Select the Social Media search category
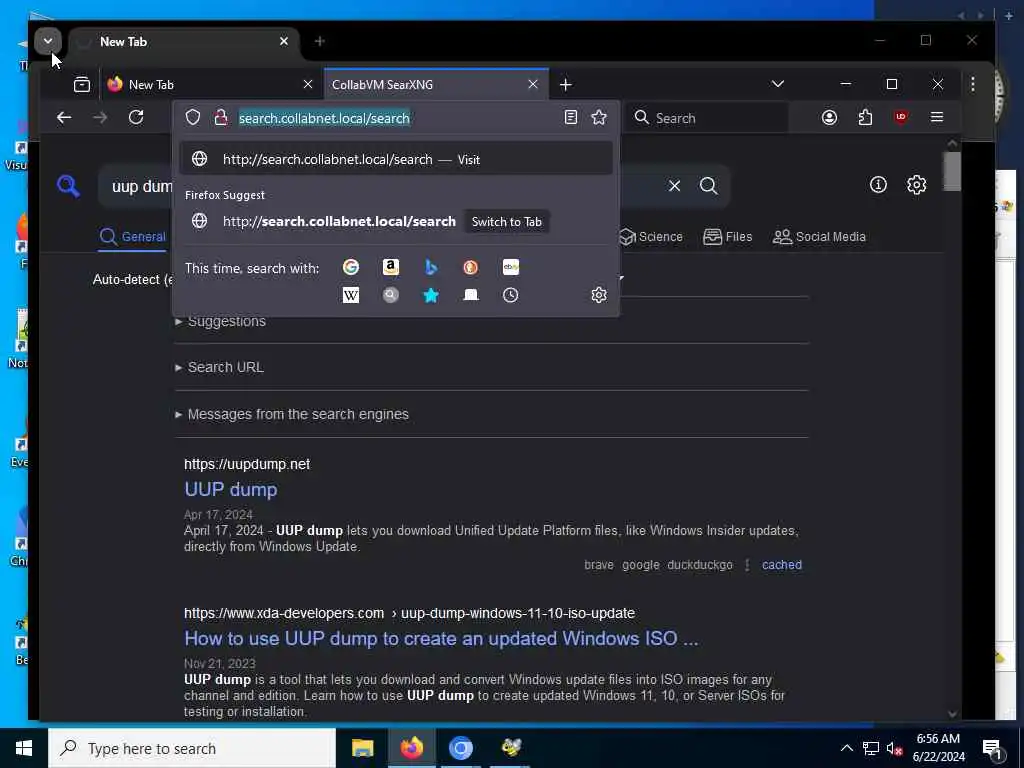This screenshot has height=768, width=1024. click(x=819, y=237)
